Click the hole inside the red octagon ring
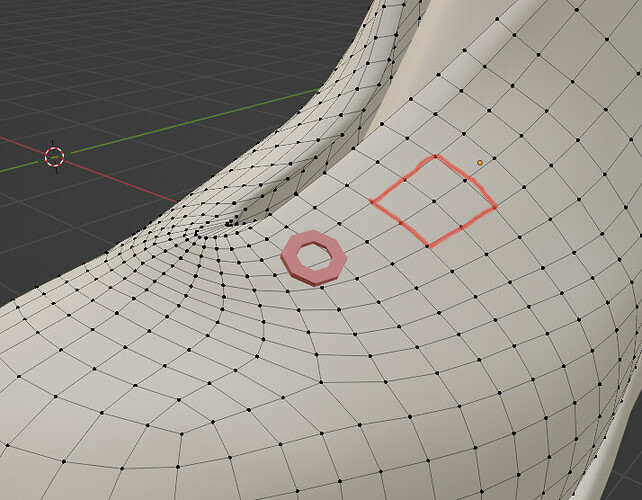Image resolution: width=642 pixels, height=500 pixels. coord(314,255)
